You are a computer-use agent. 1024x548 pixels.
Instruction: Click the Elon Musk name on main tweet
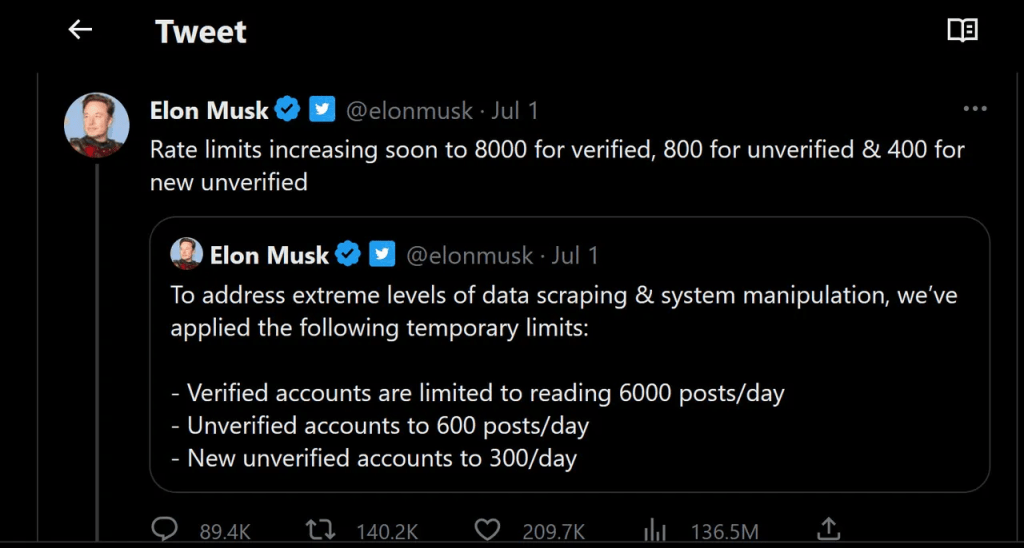[209, 109]
